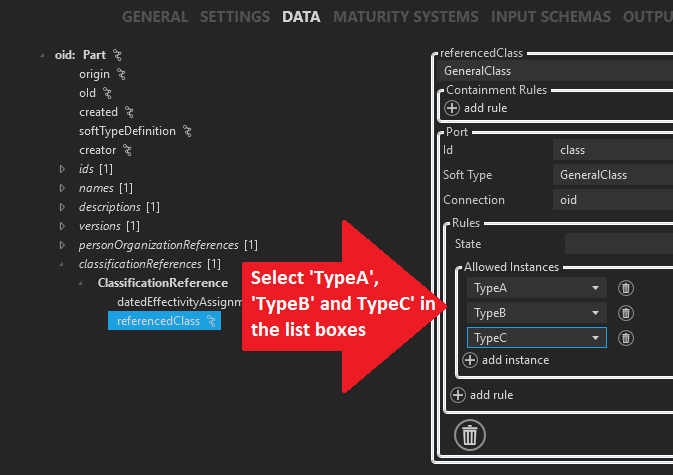Collapse the ClassificationReference node
The image size is (673, 475).
point(80,283)
